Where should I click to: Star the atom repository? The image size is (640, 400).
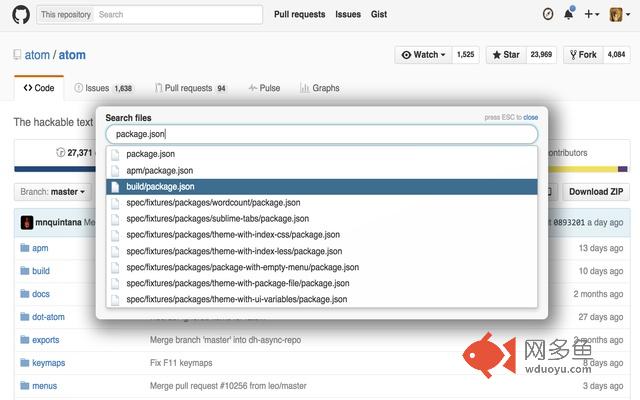(506, 55)
